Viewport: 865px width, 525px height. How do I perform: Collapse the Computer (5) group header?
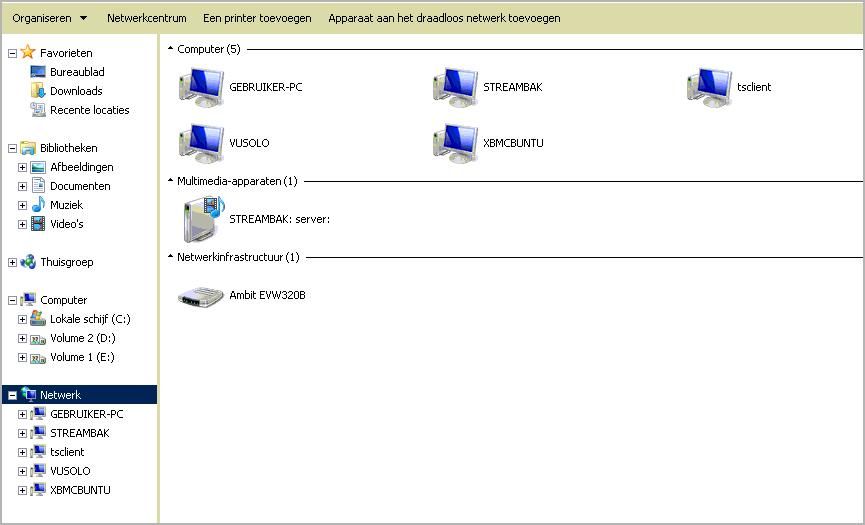click(x=170, y=49)
